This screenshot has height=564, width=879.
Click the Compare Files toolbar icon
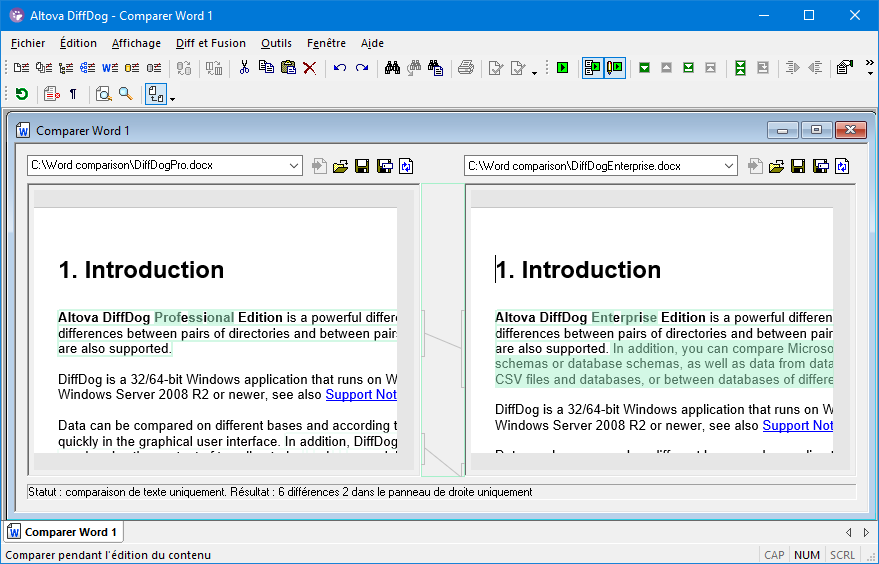point(21,68)
